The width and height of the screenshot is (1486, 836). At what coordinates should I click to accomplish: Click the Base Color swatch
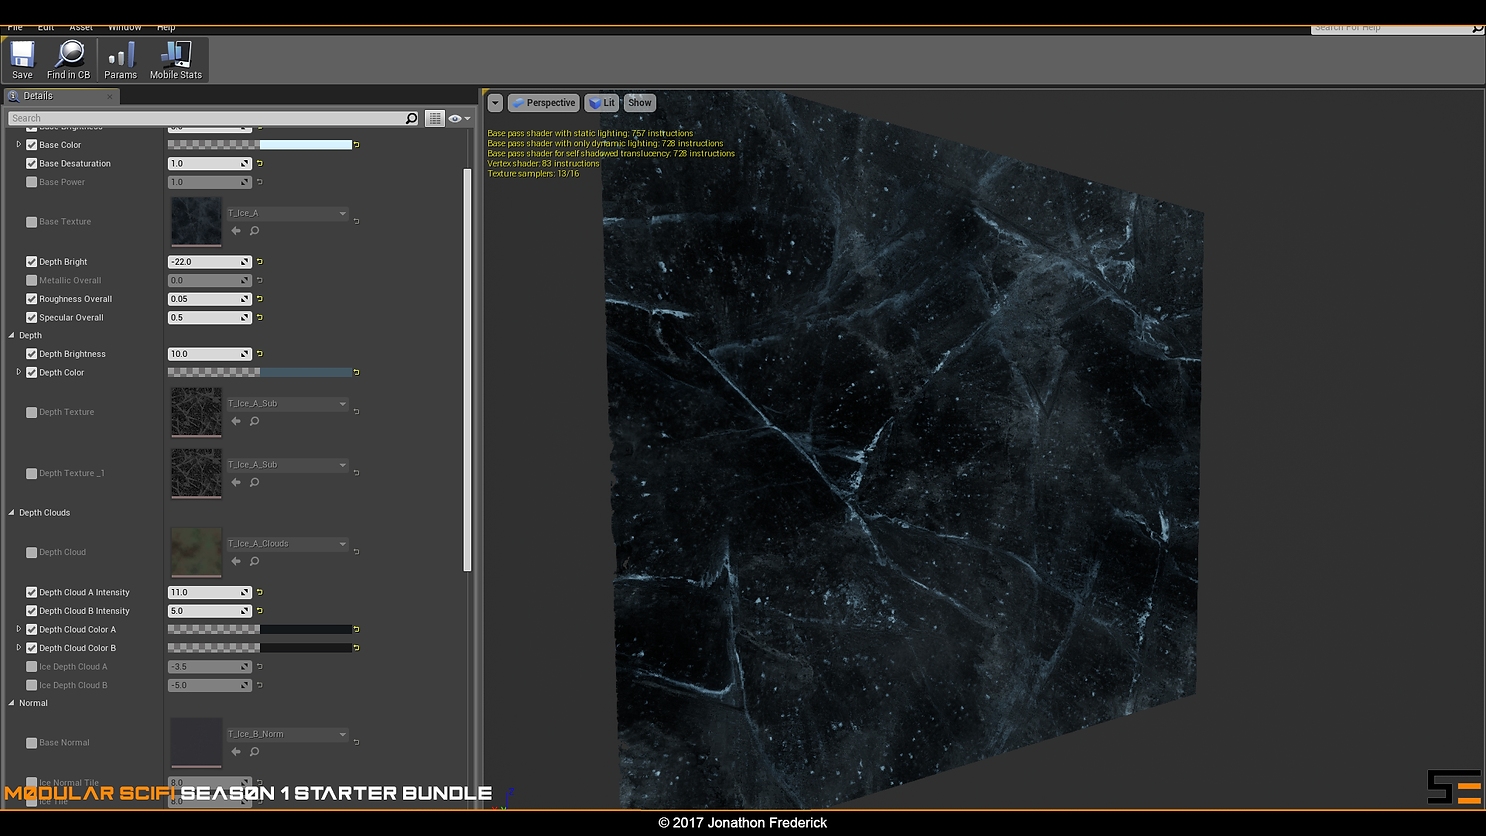[x=260, y=145]
